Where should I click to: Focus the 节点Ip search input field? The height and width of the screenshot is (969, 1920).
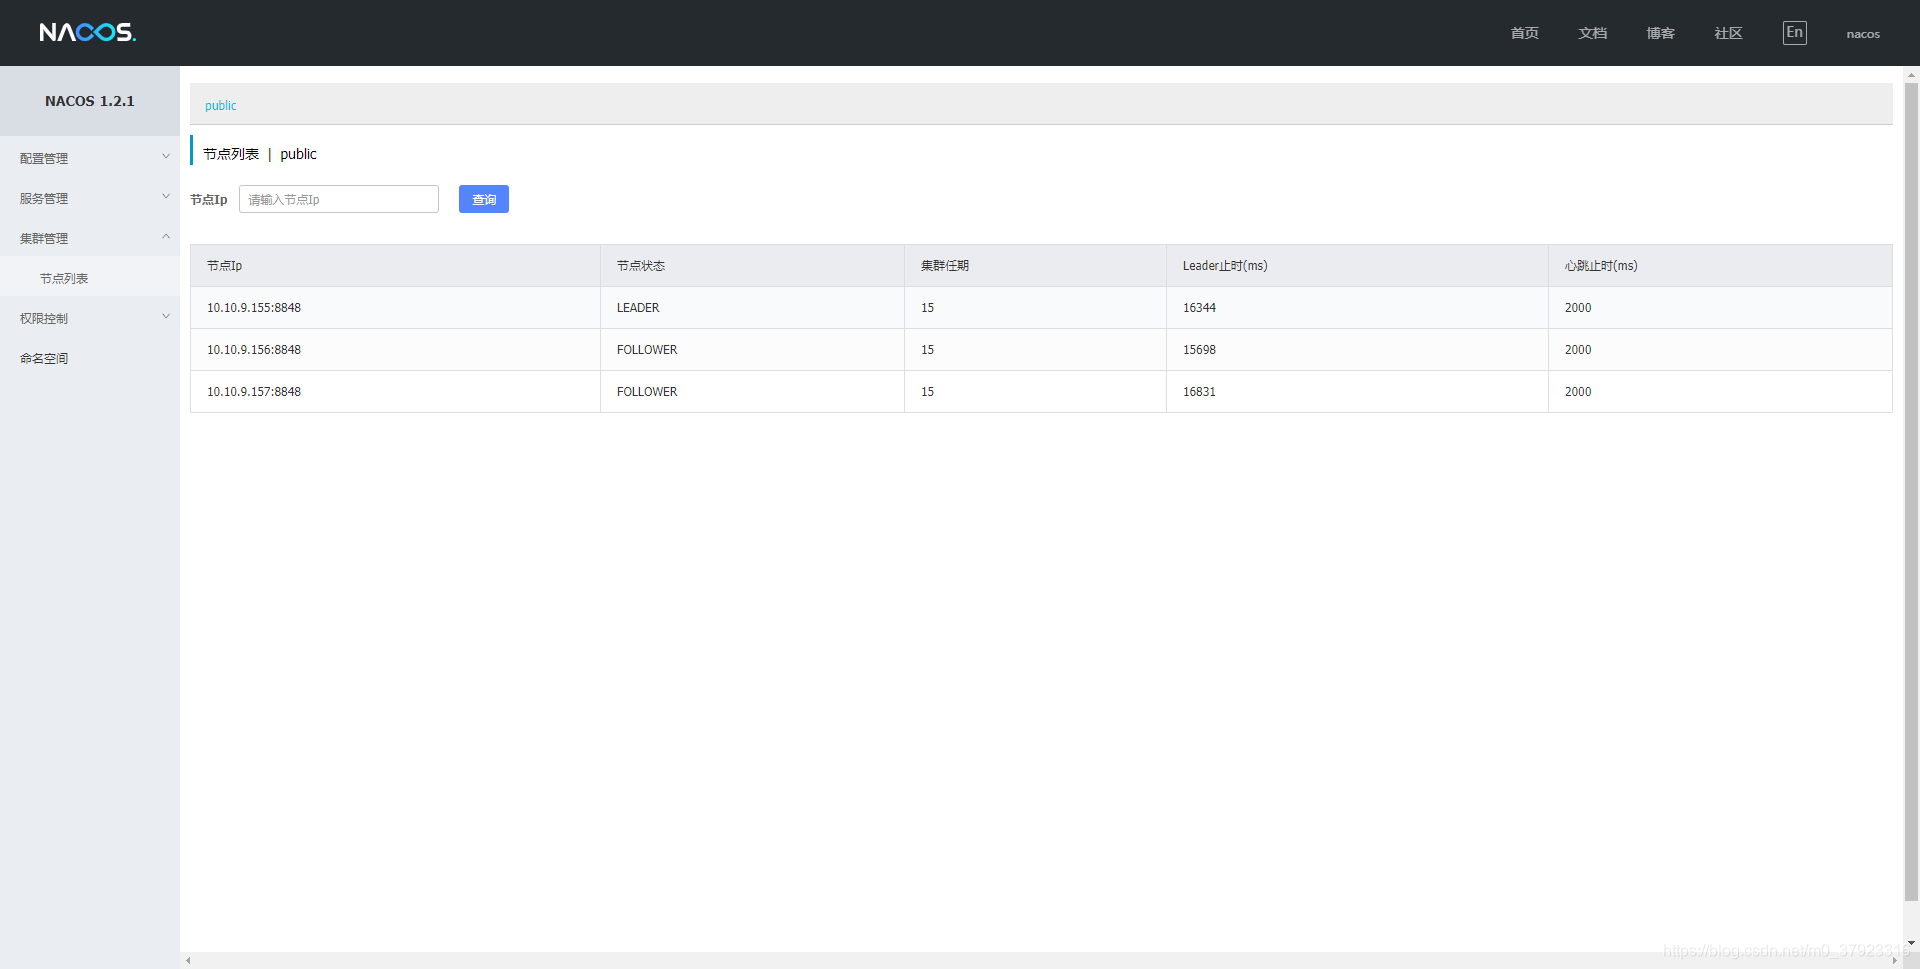[x=339, y=199]
